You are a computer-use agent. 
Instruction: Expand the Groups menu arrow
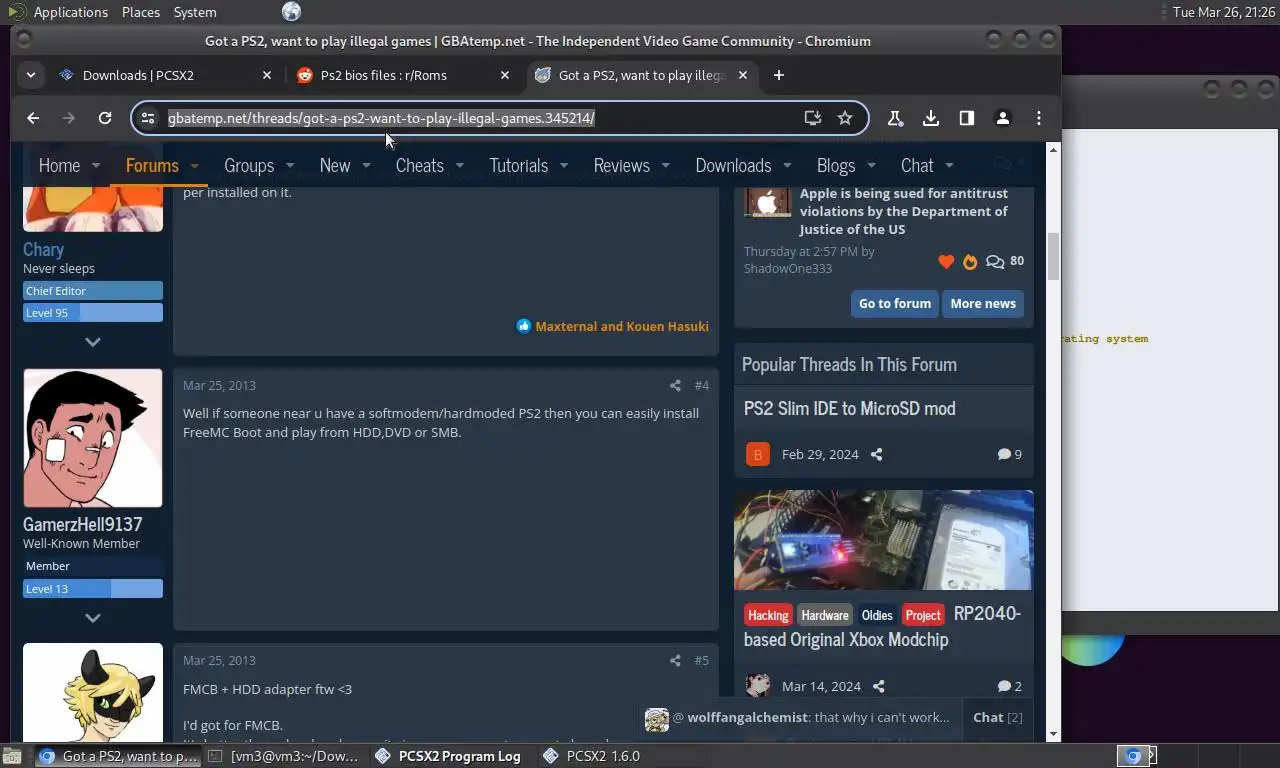[290, 166]
